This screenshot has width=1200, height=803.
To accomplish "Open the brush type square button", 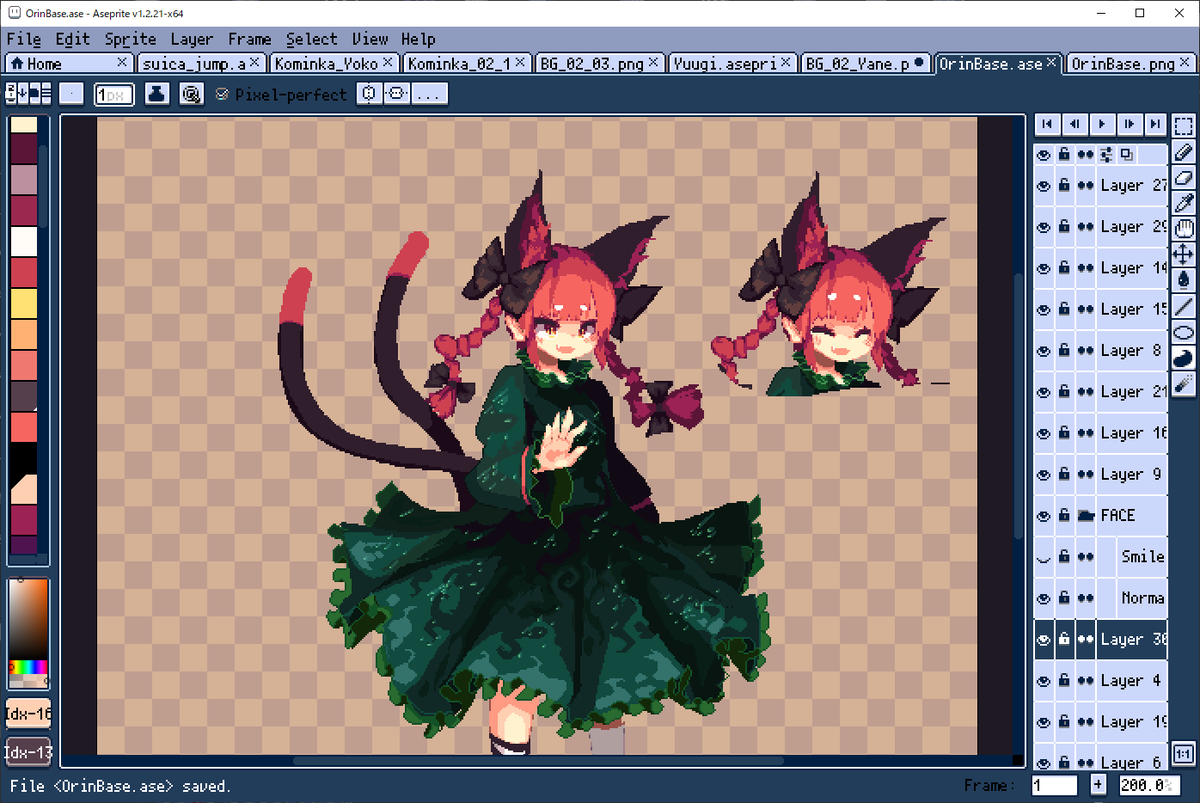I will point(71,94).
